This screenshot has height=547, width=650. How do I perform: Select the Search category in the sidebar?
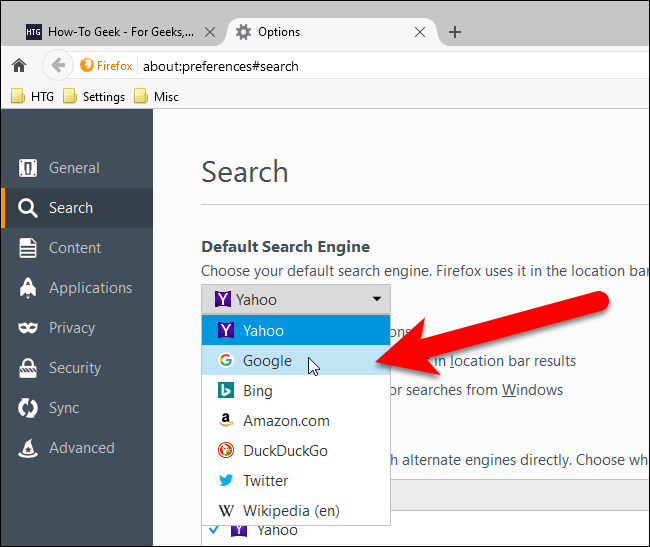tap(70, 208)
